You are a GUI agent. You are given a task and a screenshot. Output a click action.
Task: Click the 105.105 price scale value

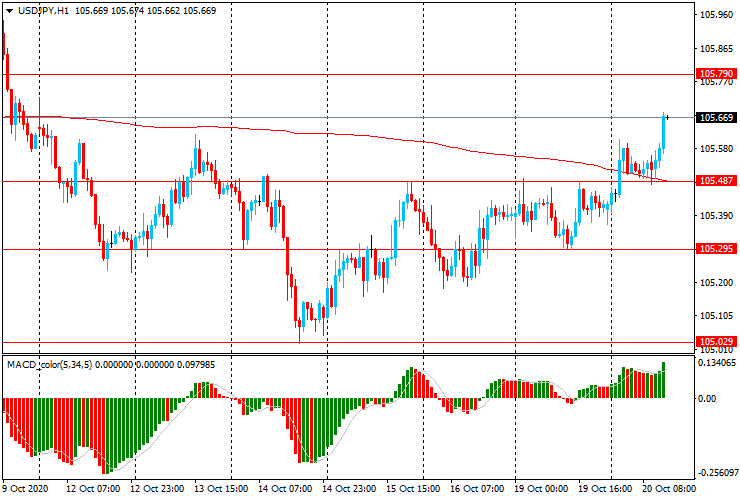point(716,316)
